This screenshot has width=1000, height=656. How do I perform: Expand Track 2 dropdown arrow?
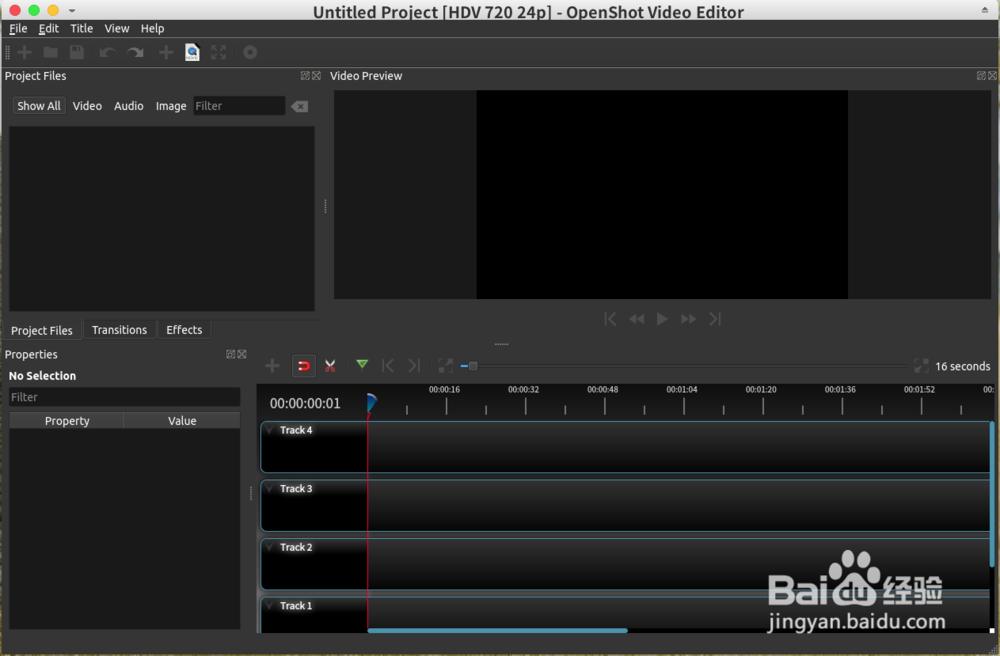click(270, 547)
